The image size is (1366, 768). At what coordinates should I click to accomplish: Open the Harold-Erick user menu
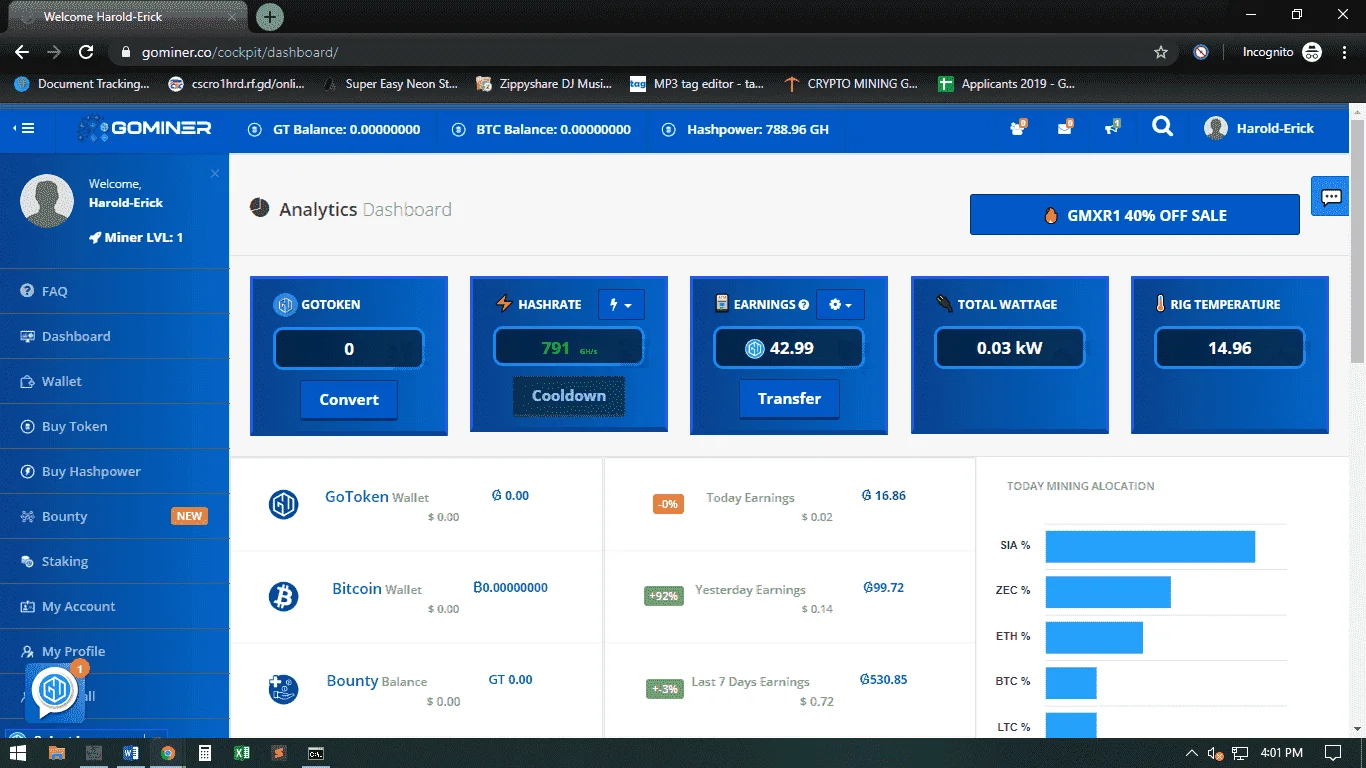tap(1260, 128)
